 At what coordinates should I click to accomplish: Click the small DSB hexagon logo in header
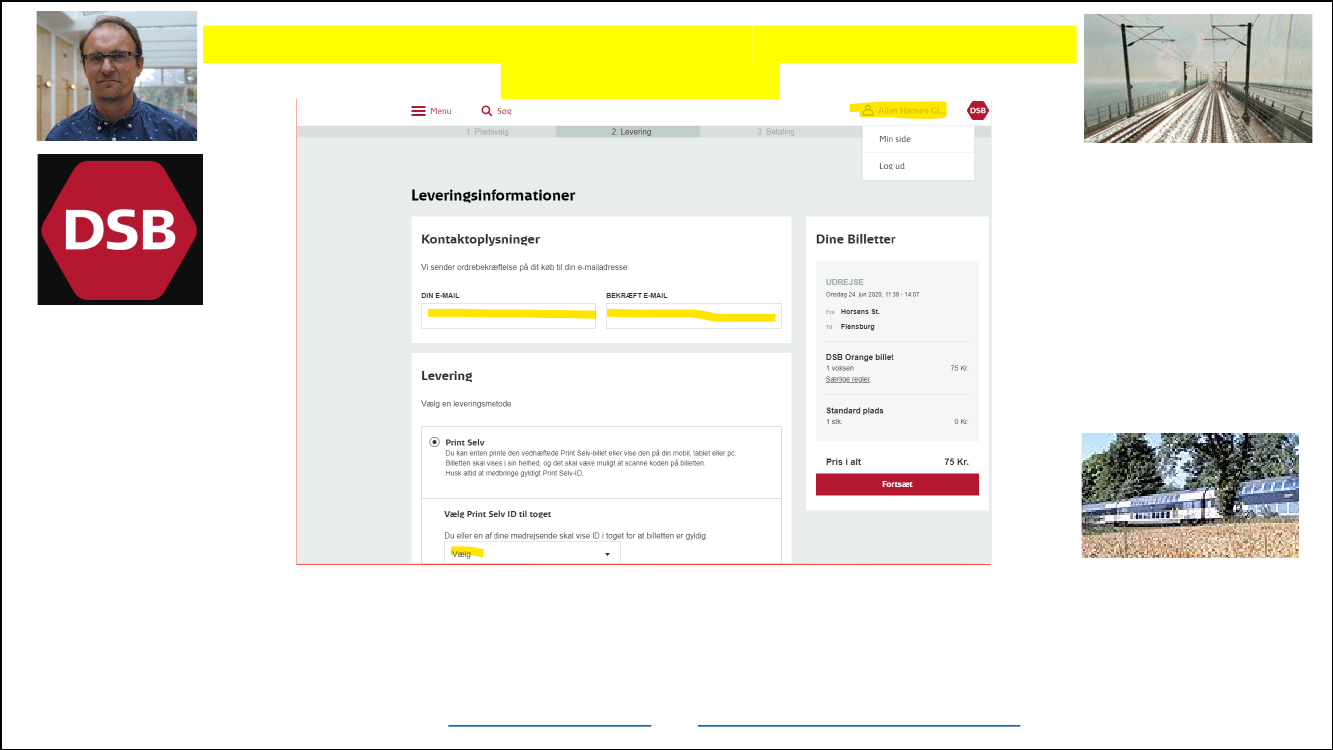977,110
